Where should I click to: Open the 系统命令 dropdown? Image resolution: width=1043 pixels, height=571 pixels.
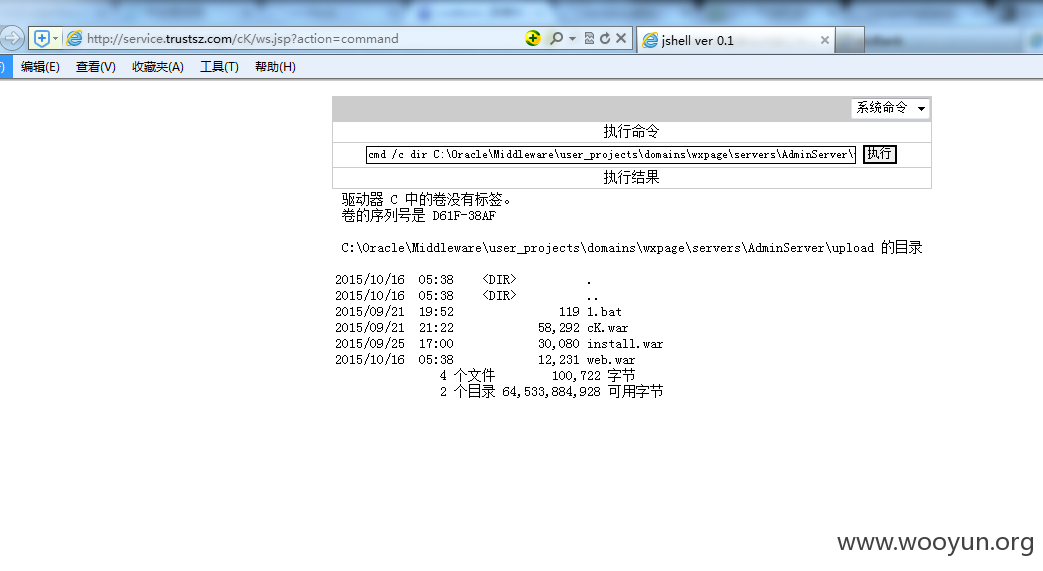click(x=890, y=108)
